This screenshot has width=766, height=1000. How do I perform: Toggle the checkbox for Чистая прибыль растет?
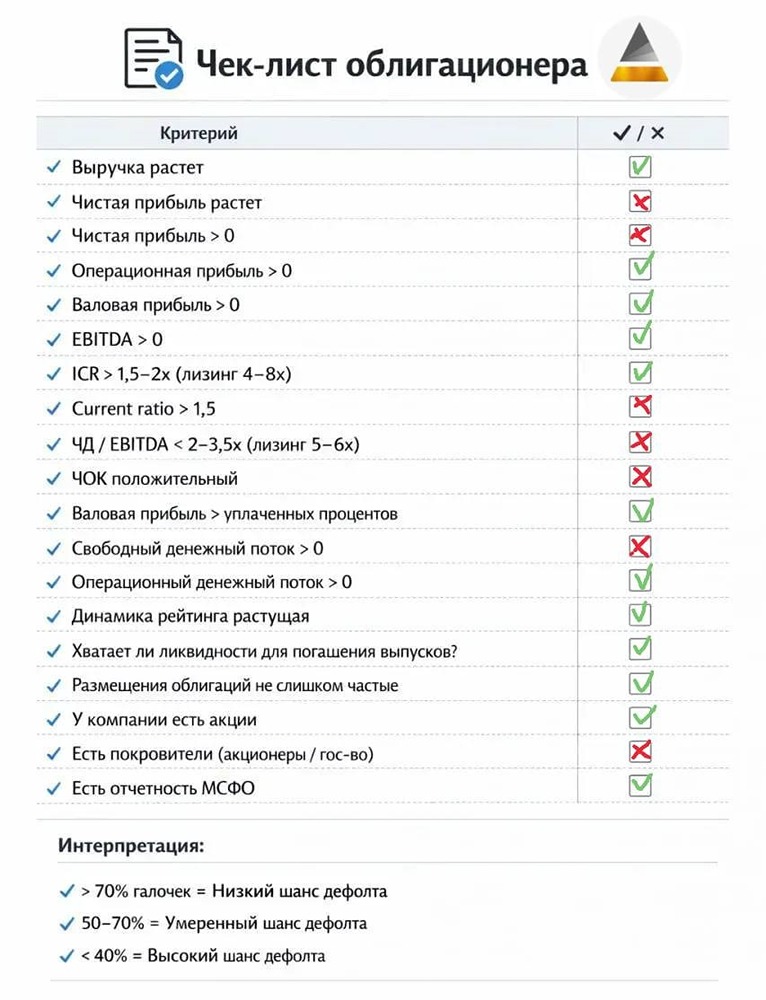(x=640, y=202)
